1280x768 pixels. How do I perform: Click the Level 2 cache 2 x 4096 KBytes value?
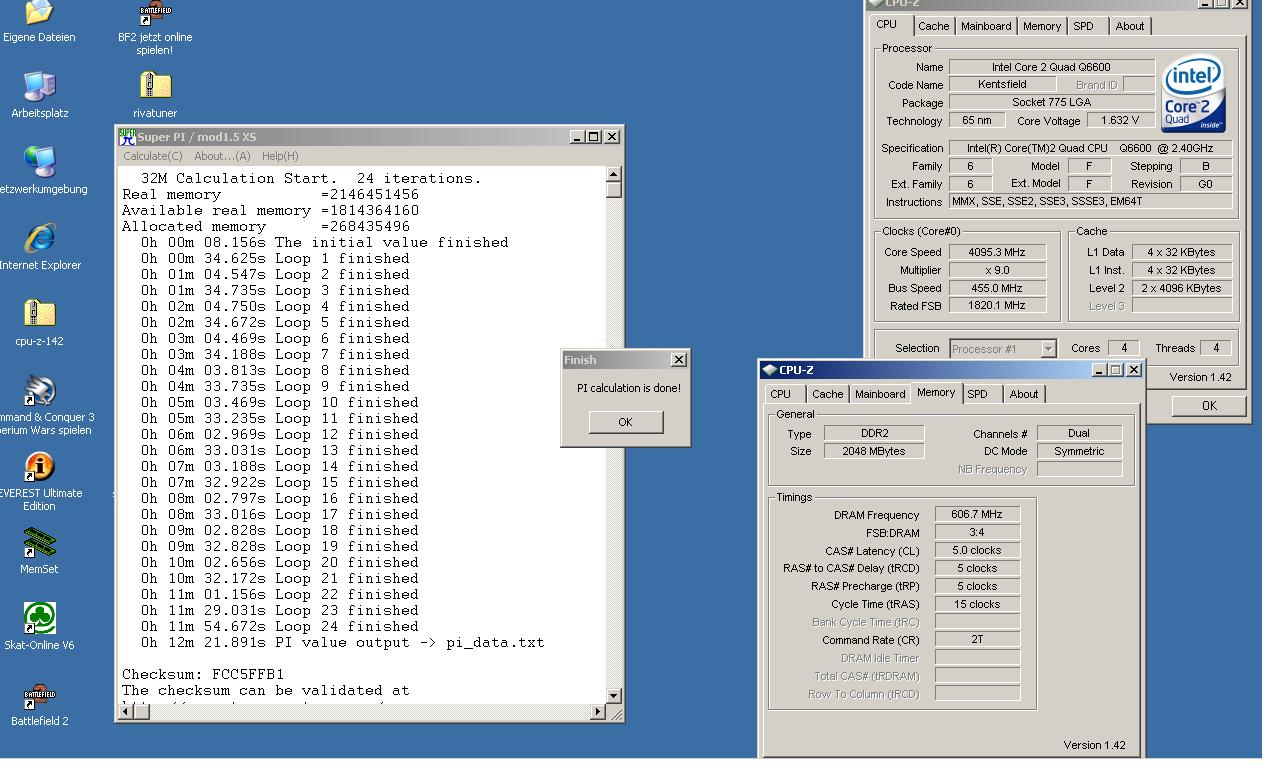pos(1182,288)
